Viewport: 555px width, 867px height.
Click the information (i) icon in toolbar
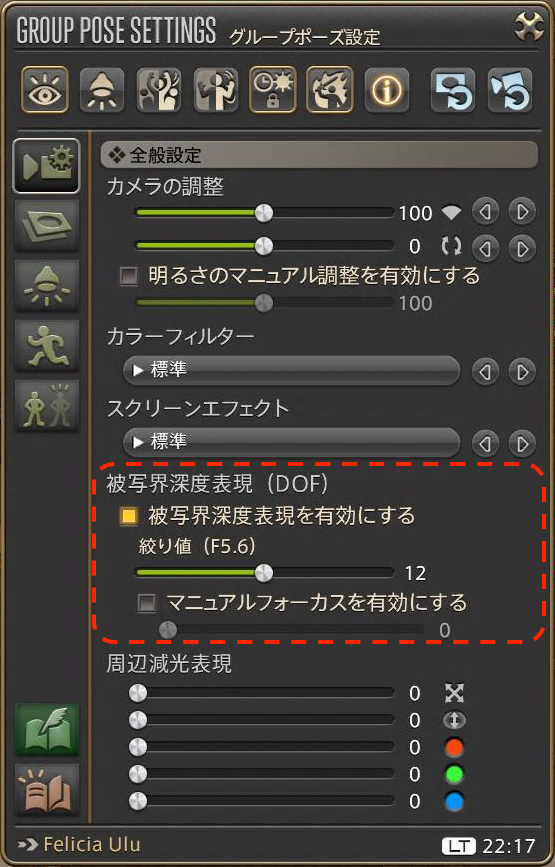pos(386,90)
